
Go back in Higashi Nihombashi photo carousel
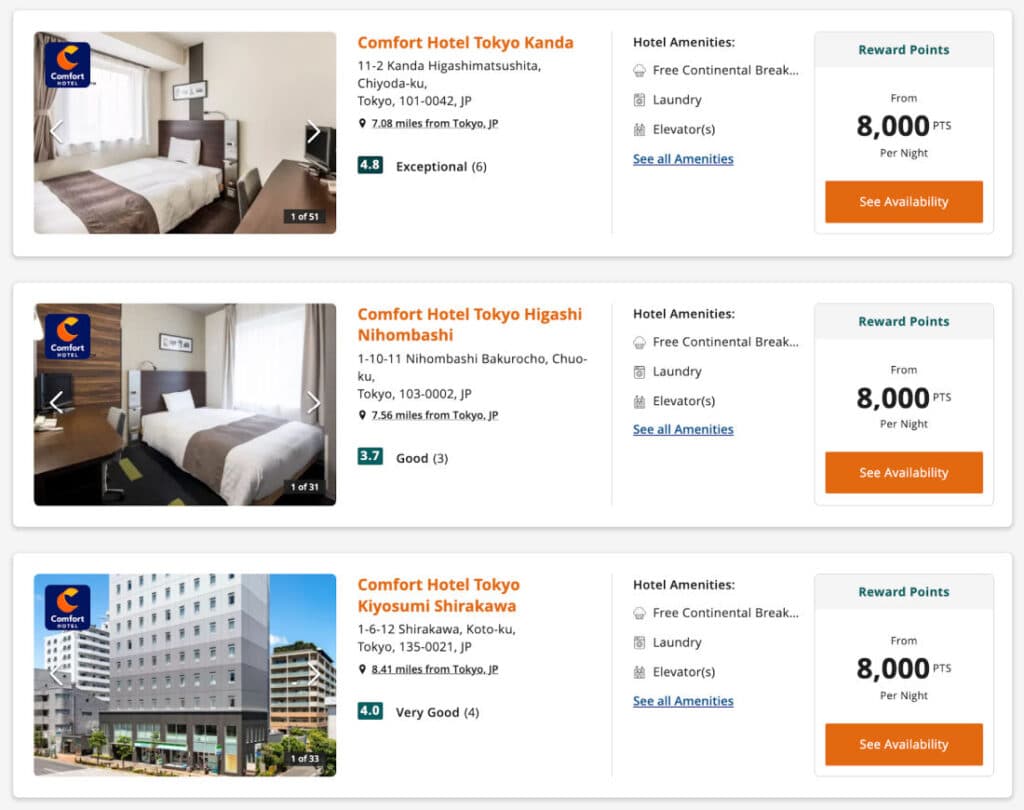point(57,403)
